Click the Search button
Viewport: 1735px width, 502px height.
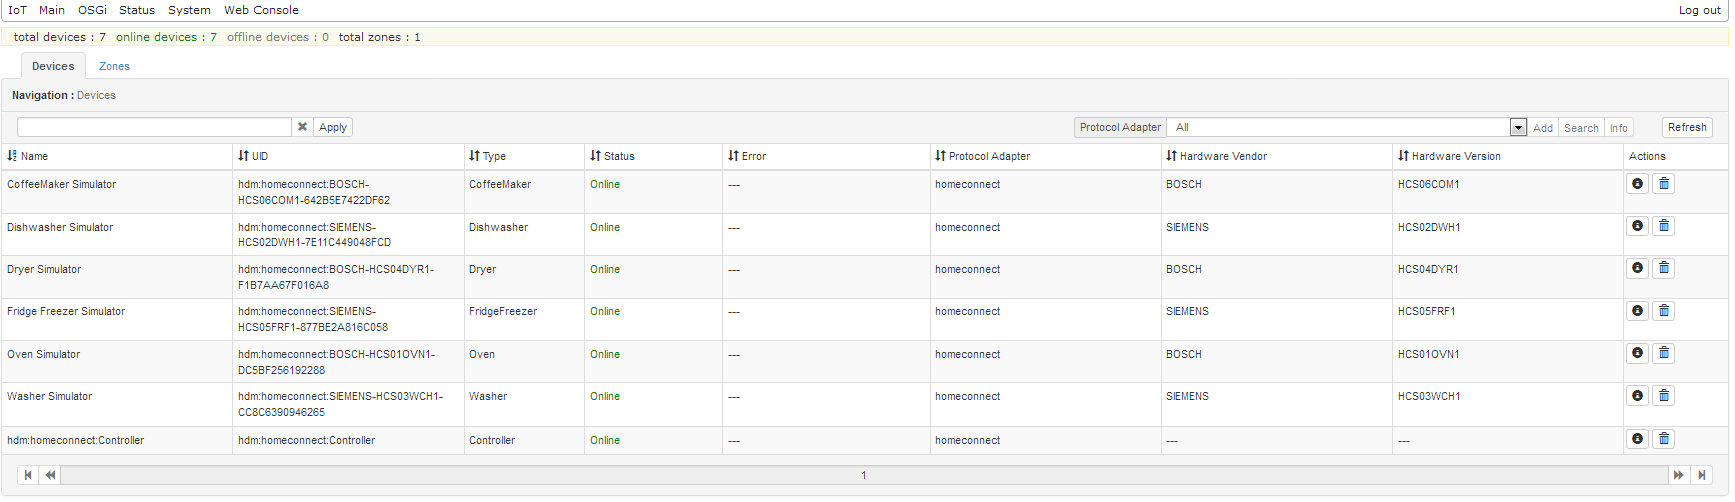1581,128
